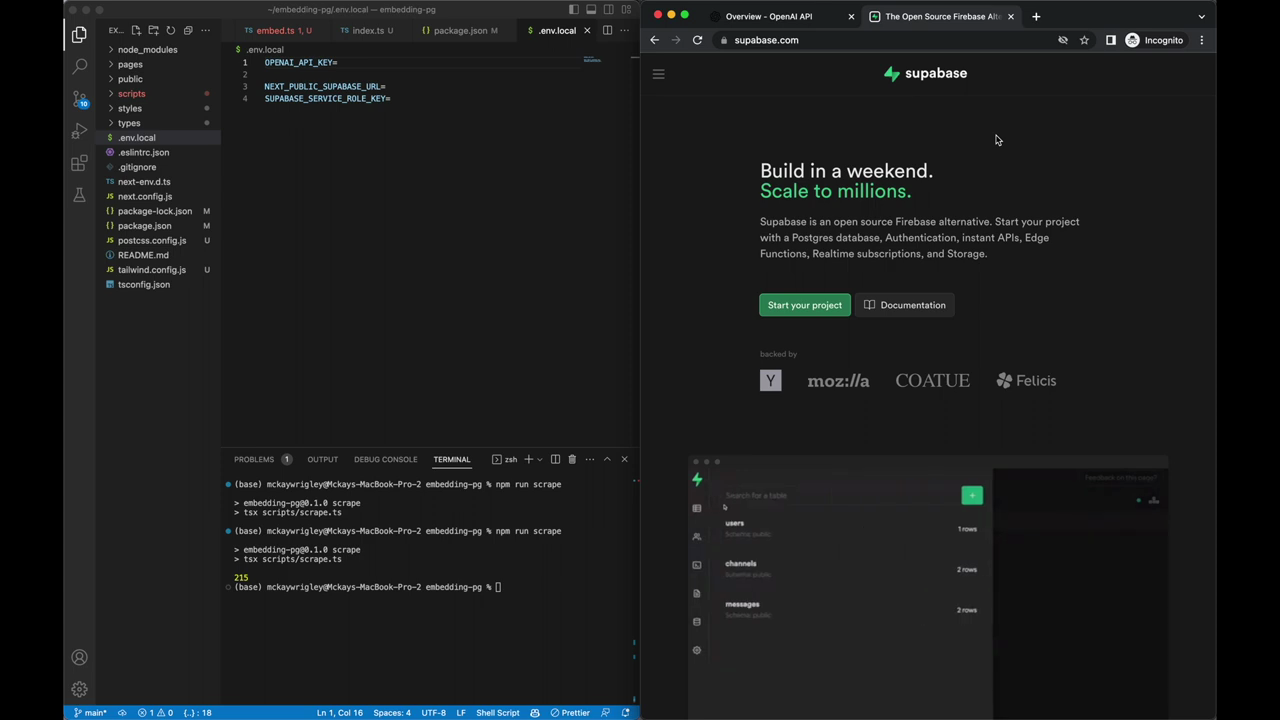Show the Debug Console panel tab
The height and width of the screenshot is (720, 1280).
tap(385, 459)
